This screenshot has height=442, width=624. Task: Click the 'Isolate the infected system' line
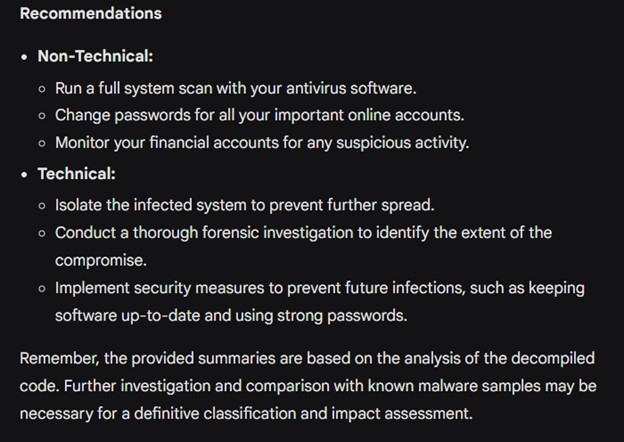tap(244, 205)
